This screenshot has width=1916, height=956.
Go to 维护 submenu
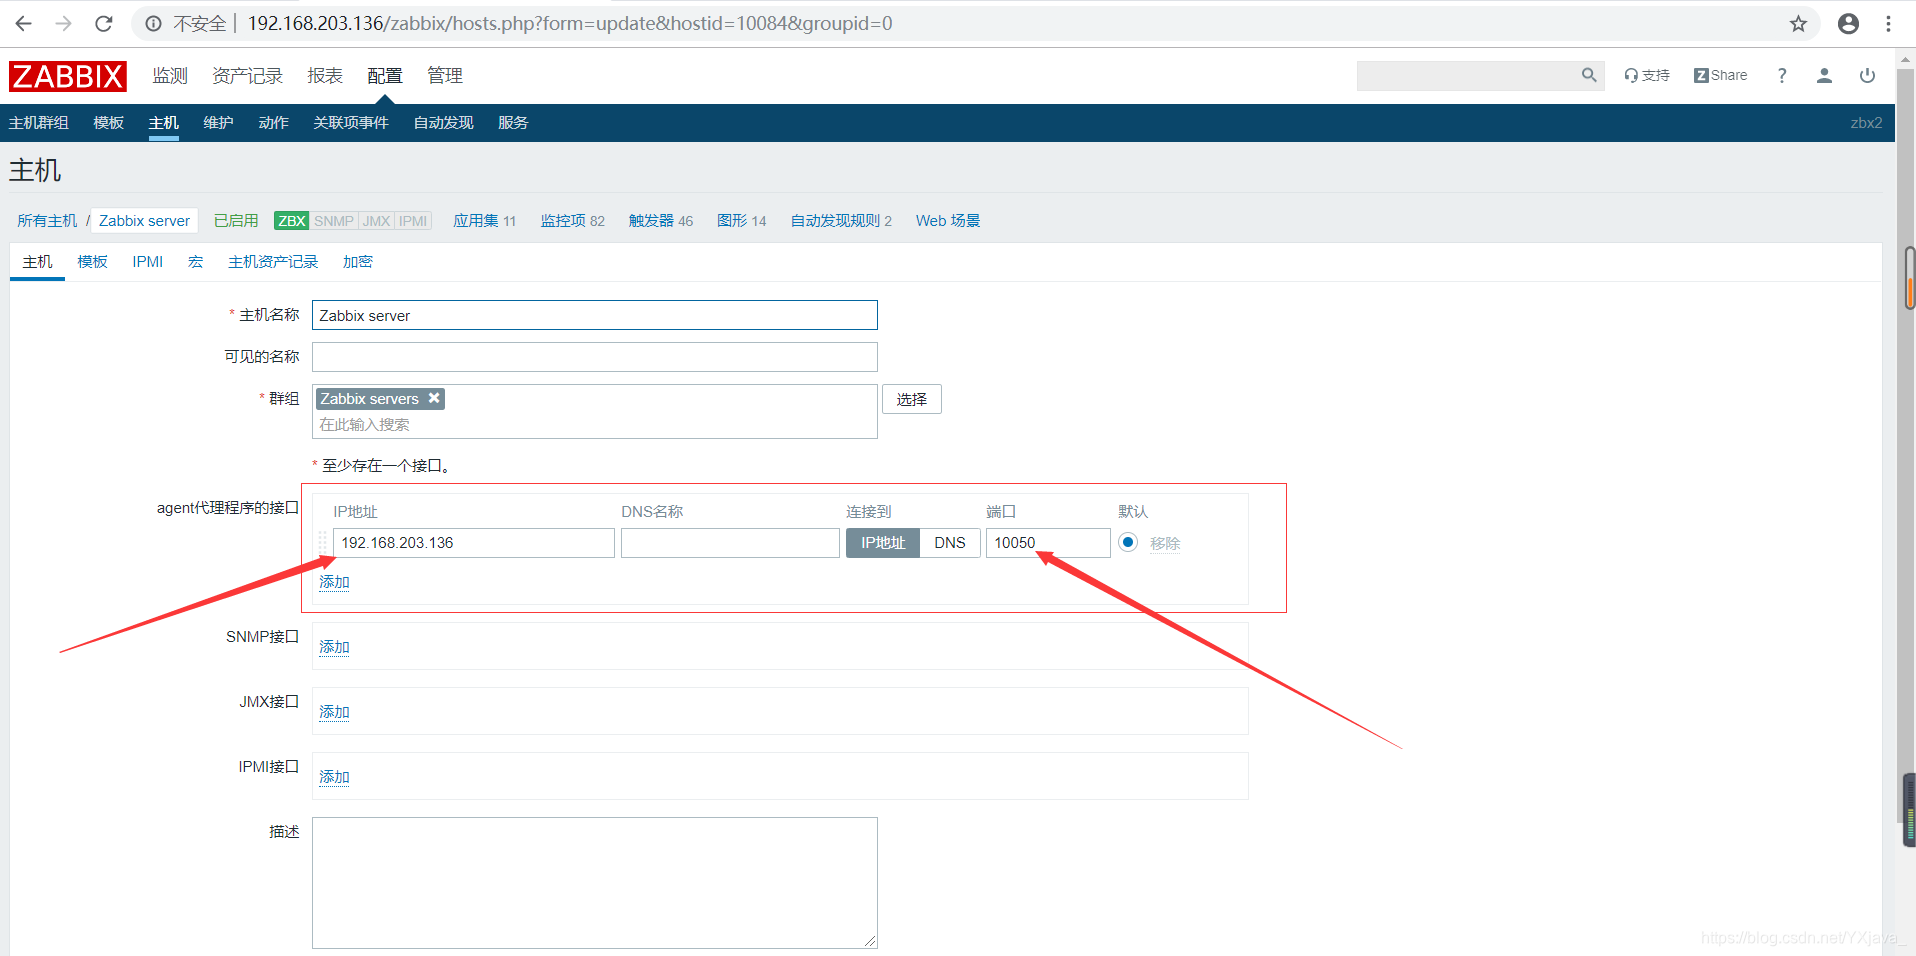pyautogui.click(x=219, y=122)
